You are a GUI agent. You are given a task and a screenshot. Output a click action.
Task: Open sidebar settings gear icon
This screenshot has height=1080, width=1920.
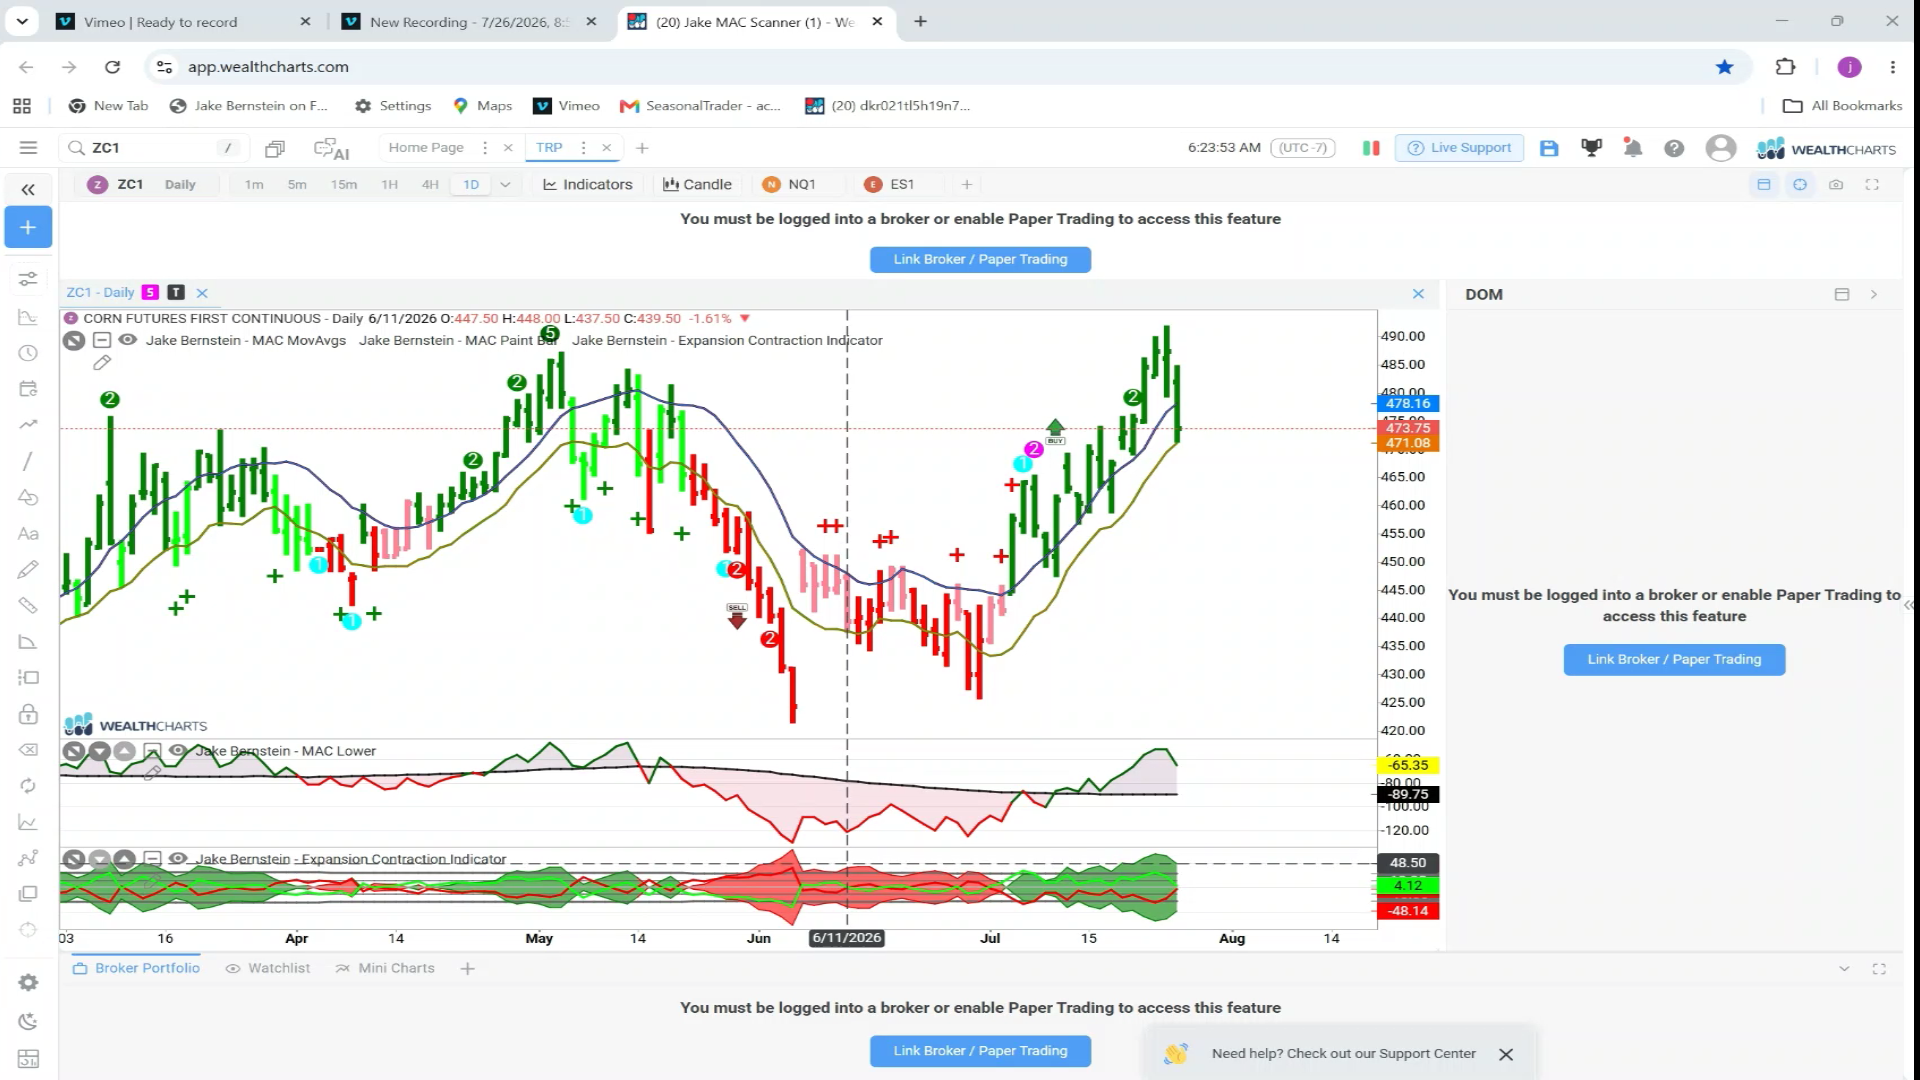tap(28, 983)
